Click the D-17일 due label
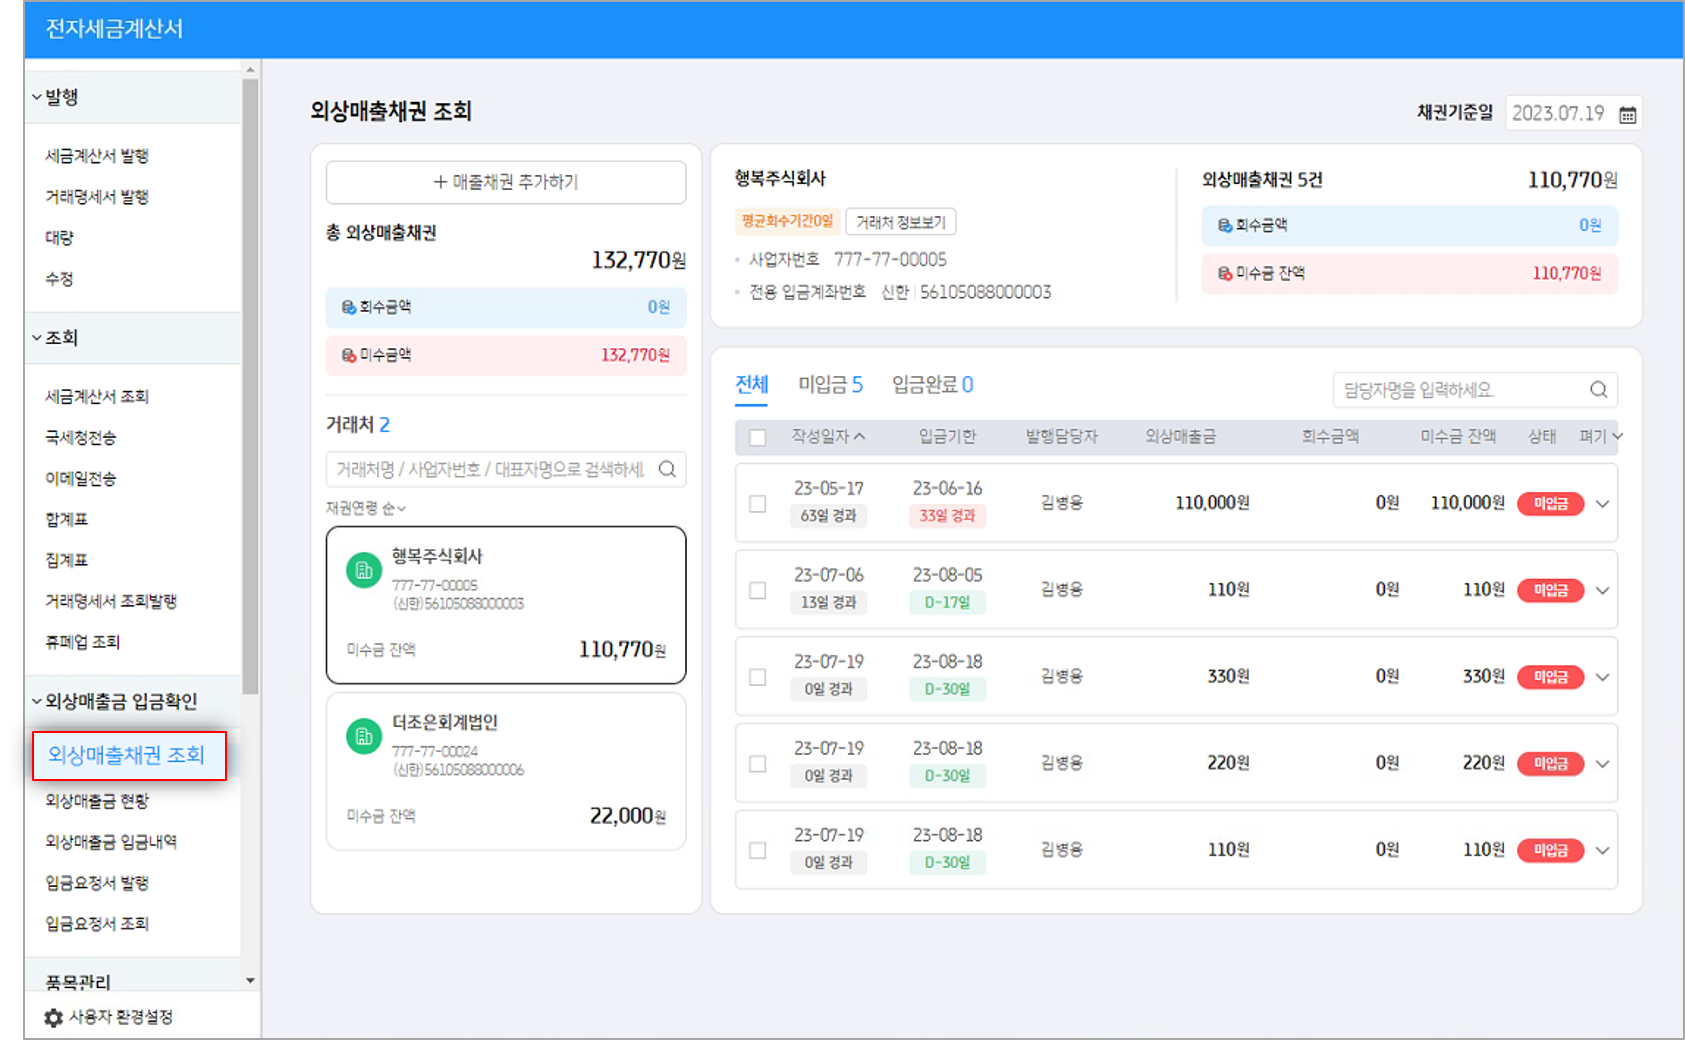 point(947,603)
